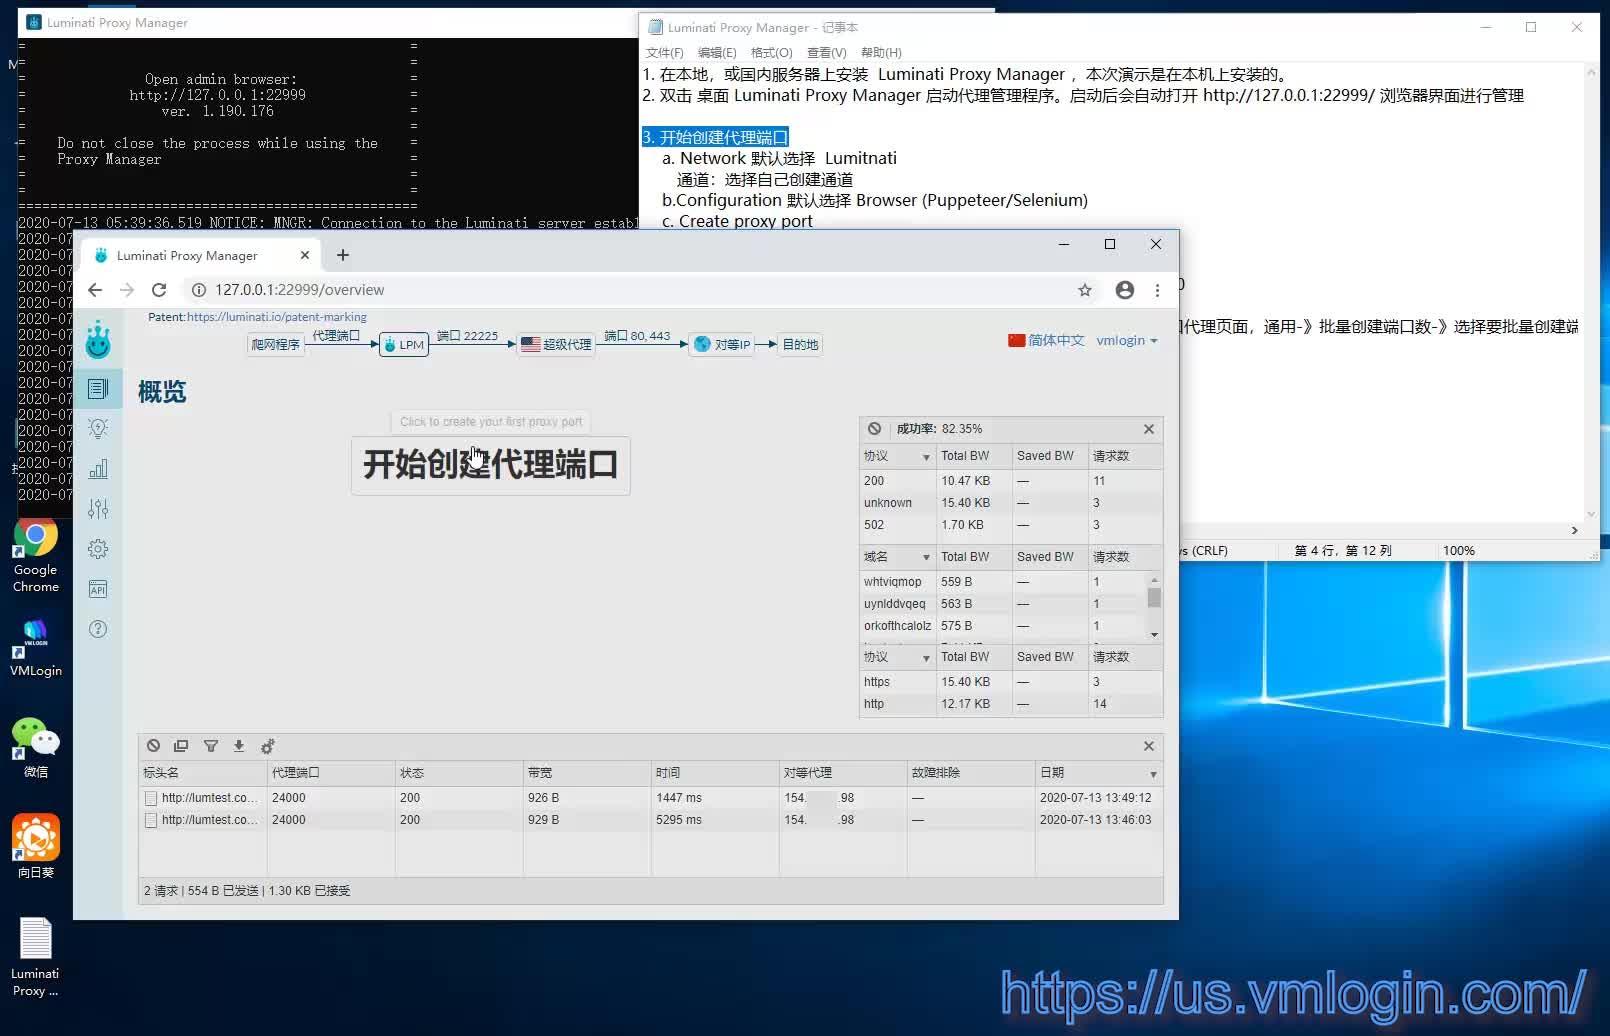Open the luminati.io patent-marking link
Screen dimensions: 1610x1036
pyautogui.click(x=277, y=317)
